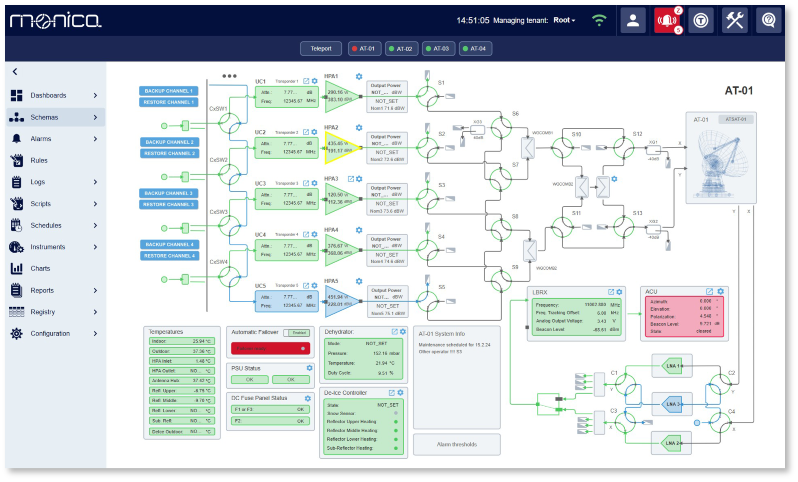Open UC5 settings gear
The image size is (798, 482).
[x=315, y=286]
